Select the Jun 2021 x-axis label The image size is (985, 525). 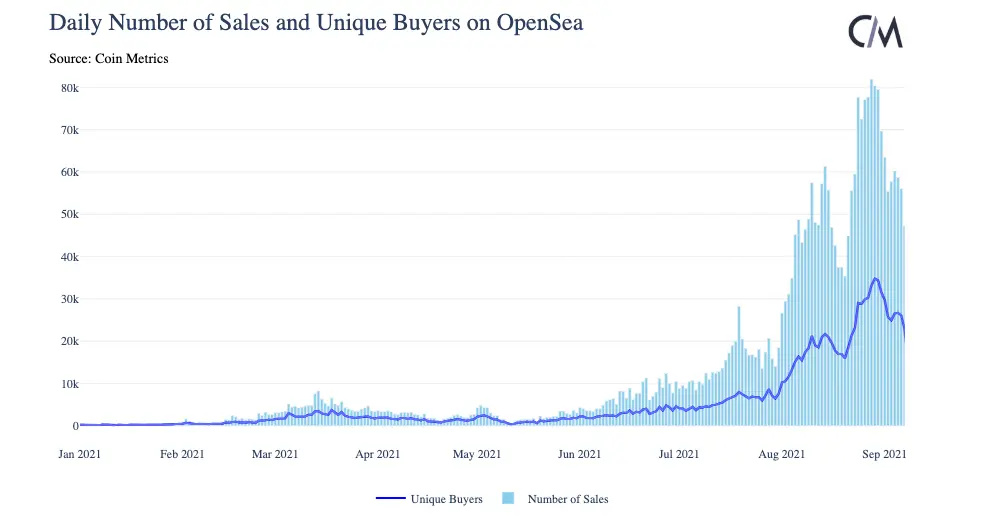coord(580,454)
